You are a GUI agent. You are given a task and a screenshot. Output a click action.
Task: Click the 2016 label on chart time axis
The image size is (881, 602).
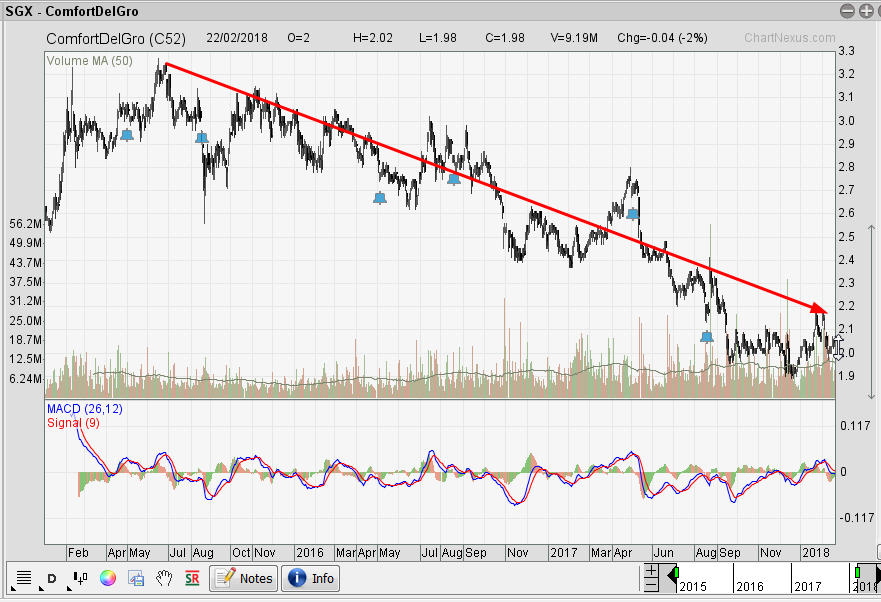(x=310, y=553)
